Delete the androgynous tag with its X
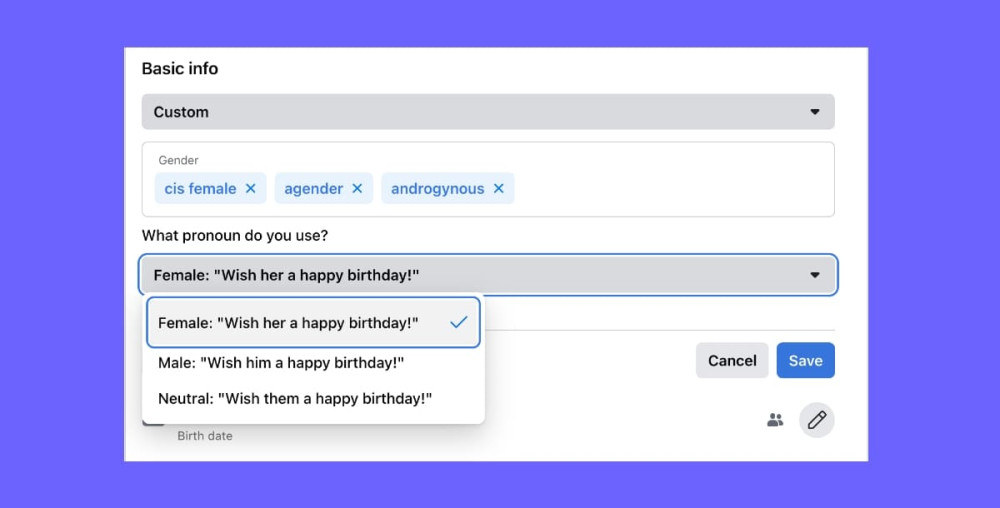1000x508 pixels. click(x=498, y=189)
